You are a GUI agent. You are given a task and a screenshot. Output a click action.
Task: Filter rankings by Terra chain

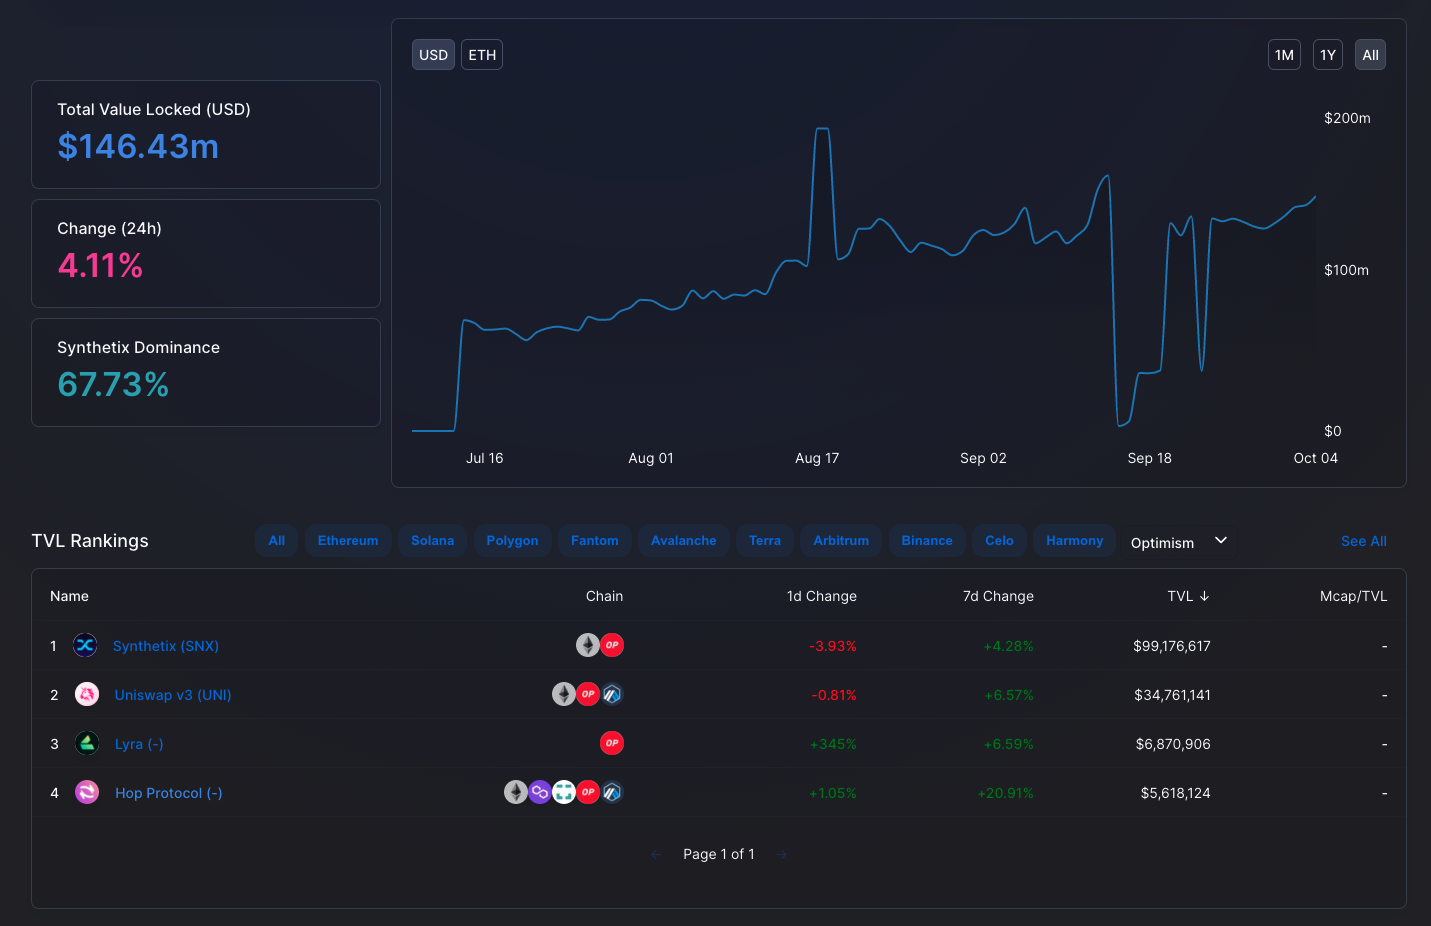coord(765,540)
